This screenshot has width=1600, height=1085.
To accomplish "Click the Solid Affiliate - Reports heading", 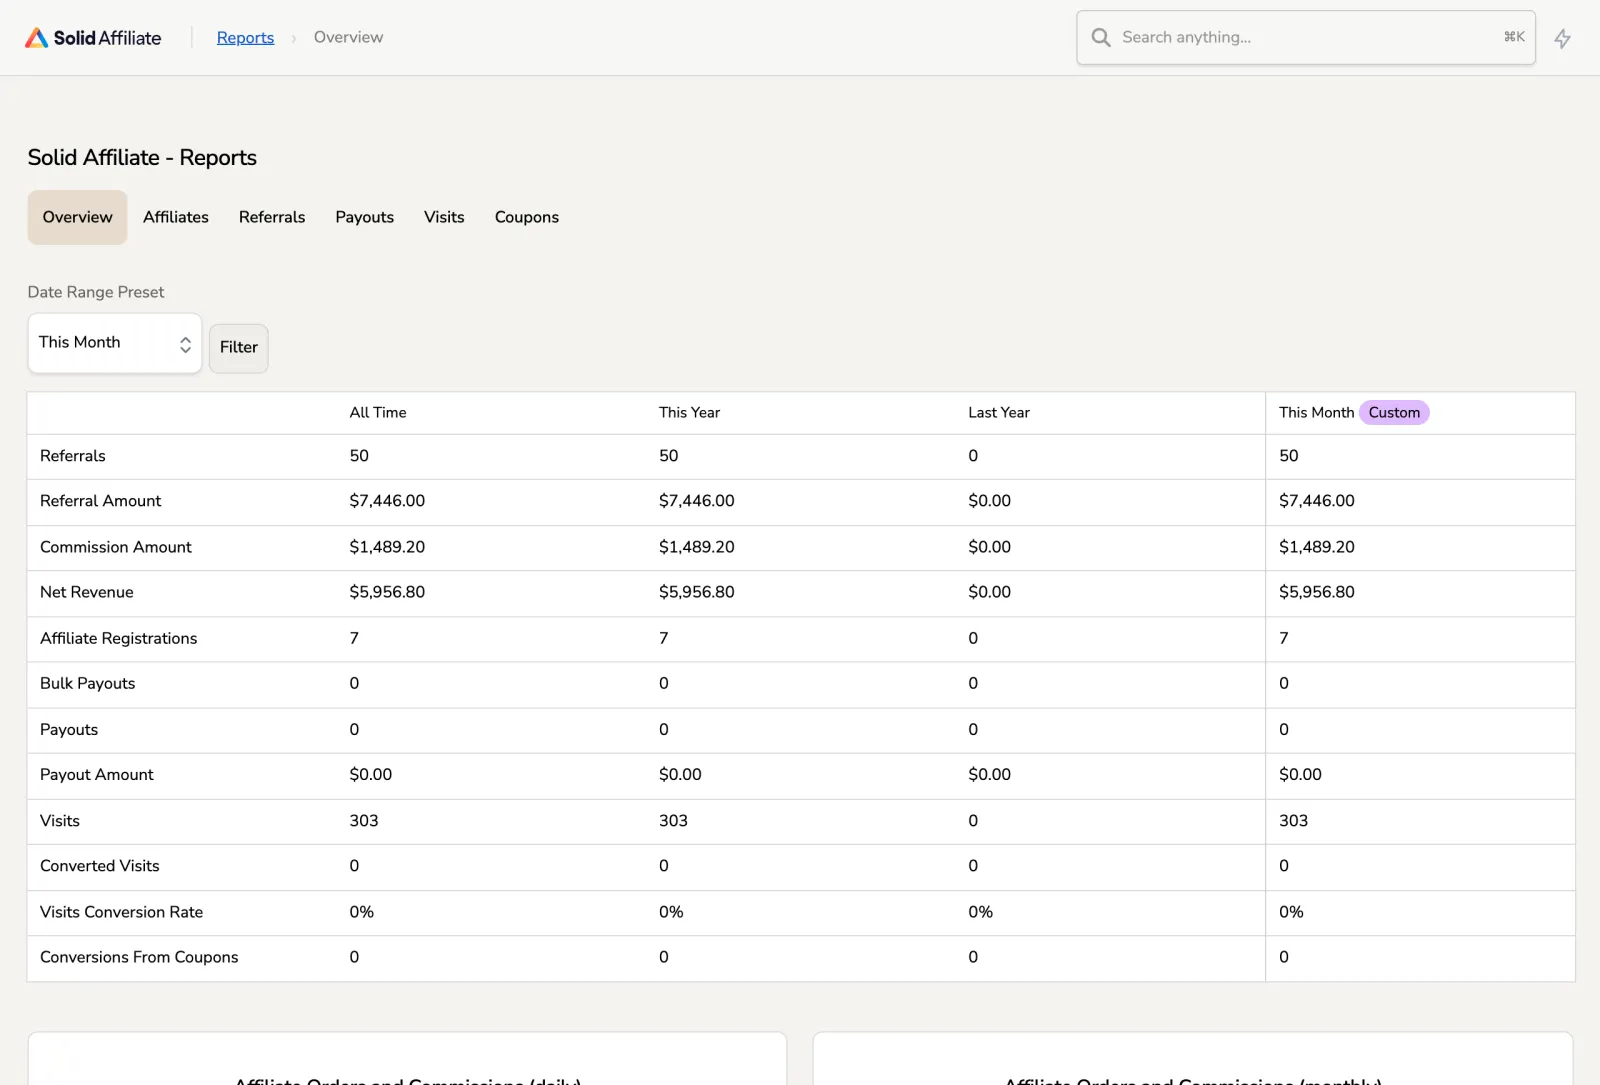I will click(142, 158).
